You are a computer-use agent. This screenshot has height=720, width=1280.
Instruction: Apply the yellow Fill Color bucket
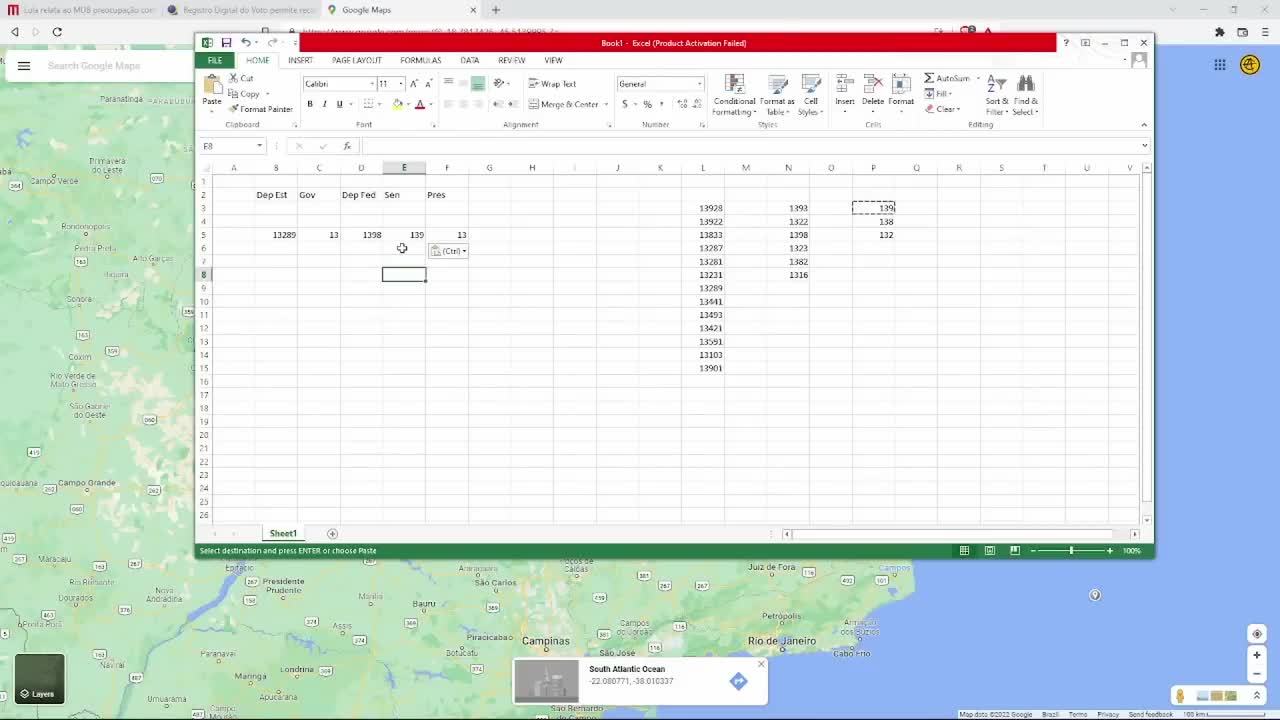[x=397, y=104]
